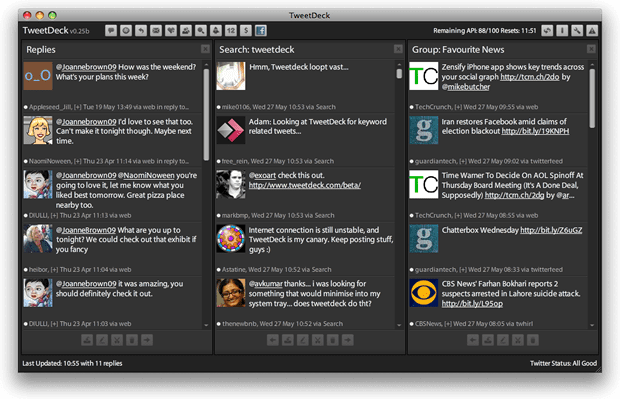Click the Favourite News column scrollbar thumb
The image size is (620, 399).
point(592,98)
